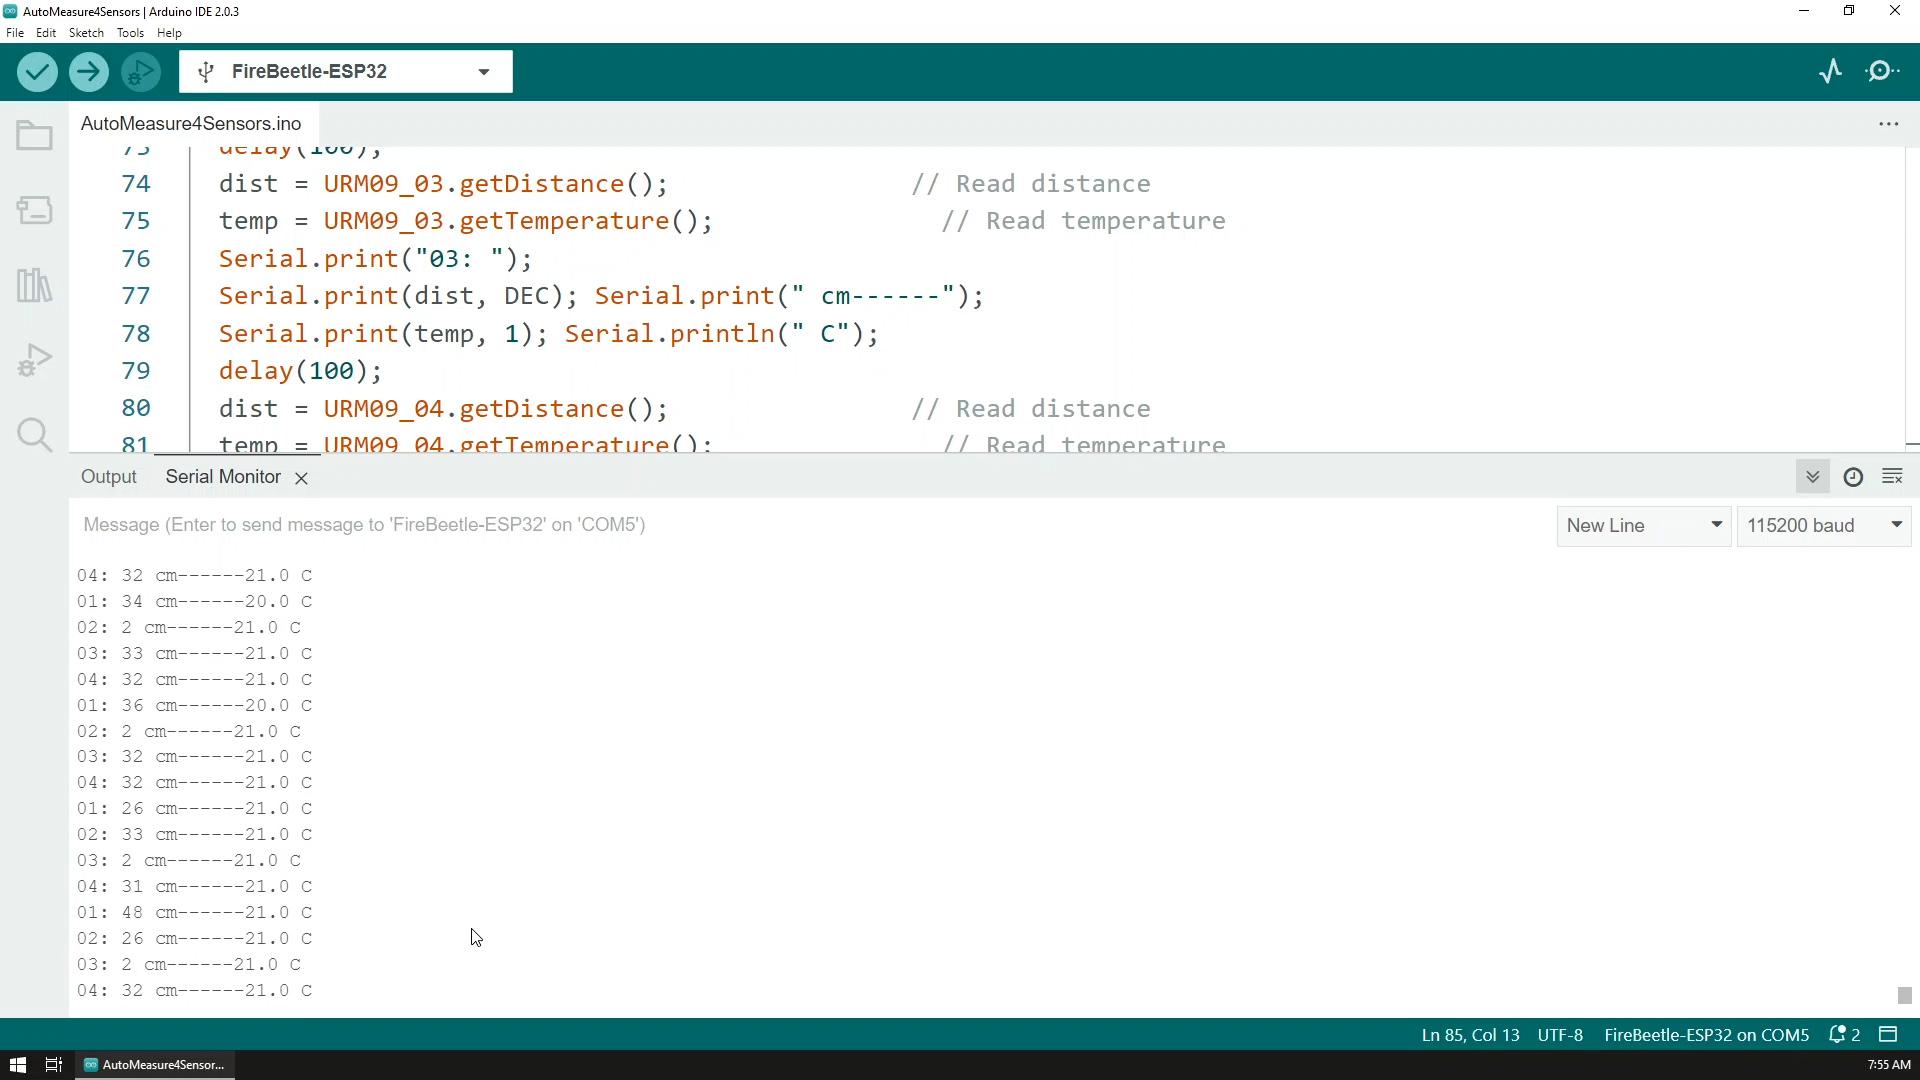Screen dimensions: 1920x1080
Task: Toggle timestamp display clock icon
Action: click(x=1853, y=477)
